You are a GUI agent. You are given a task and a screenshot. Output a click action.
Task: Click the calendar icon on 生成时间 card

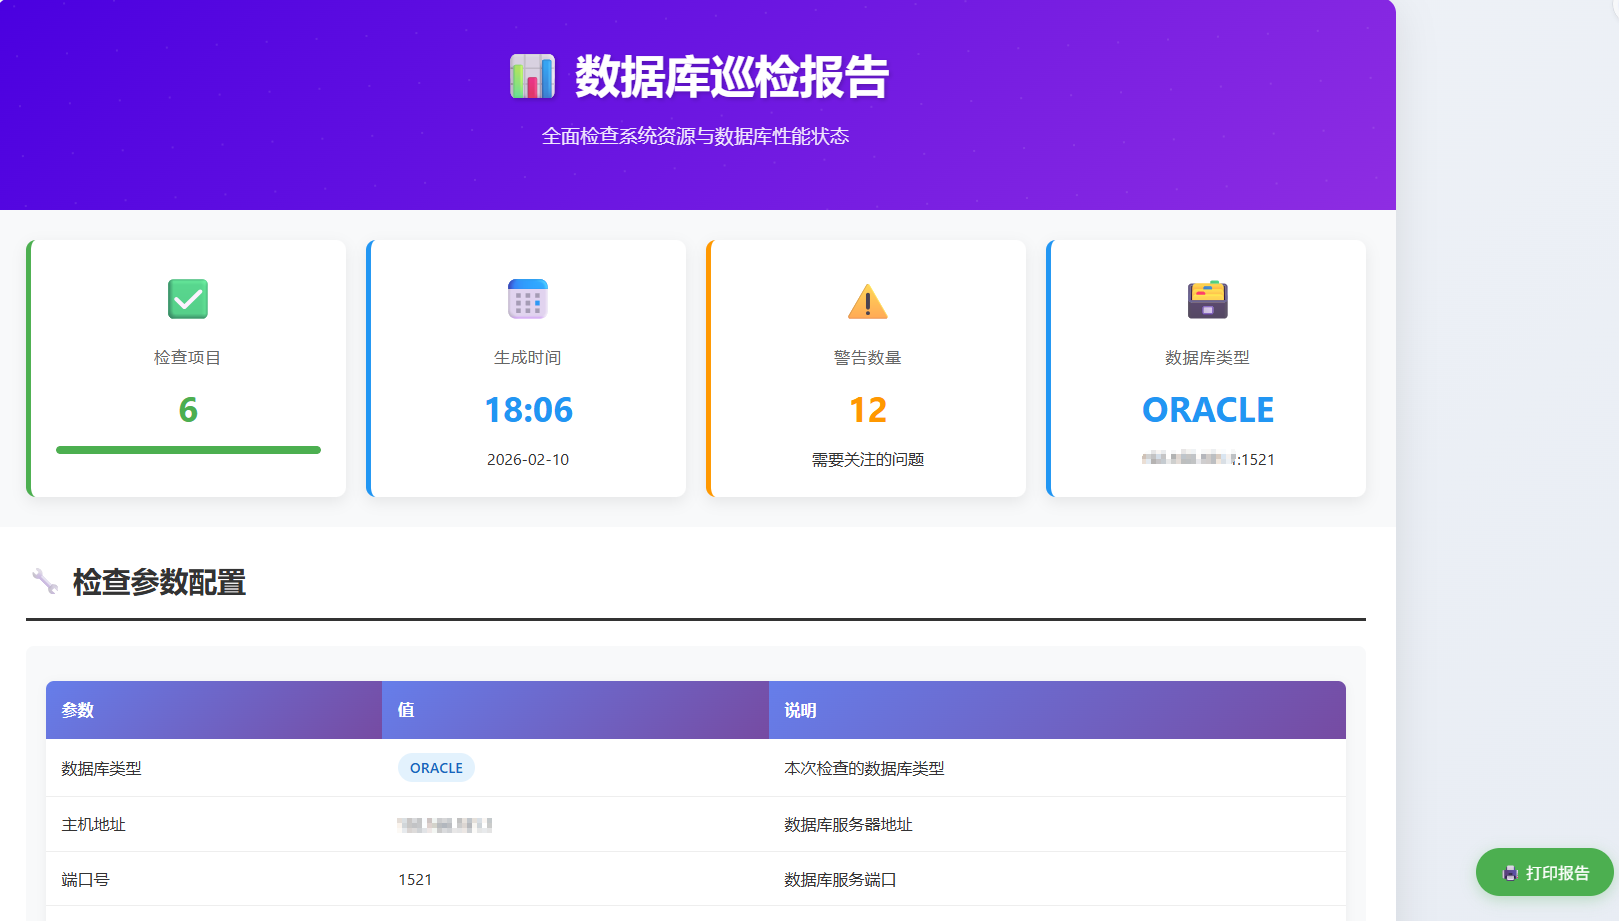[528, 299]
